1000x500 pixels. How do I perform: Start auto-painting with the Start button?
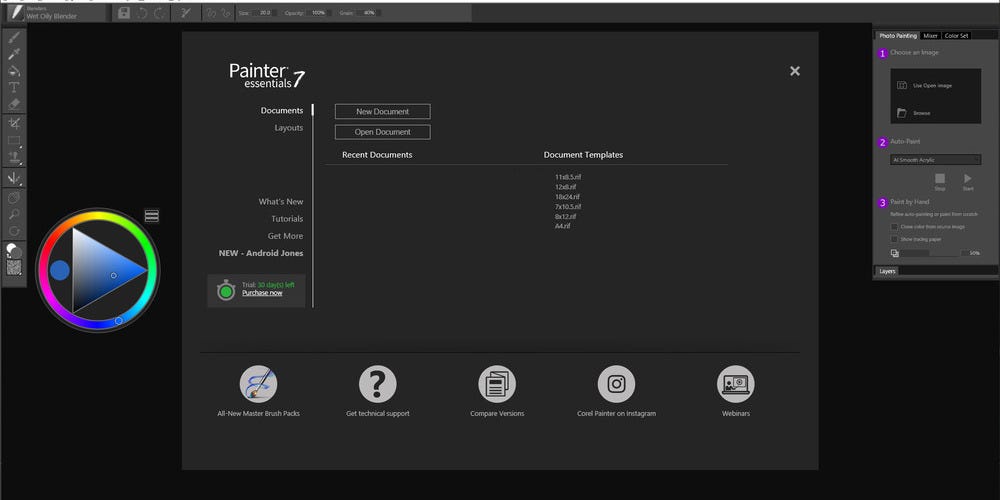tap(968, 181)
